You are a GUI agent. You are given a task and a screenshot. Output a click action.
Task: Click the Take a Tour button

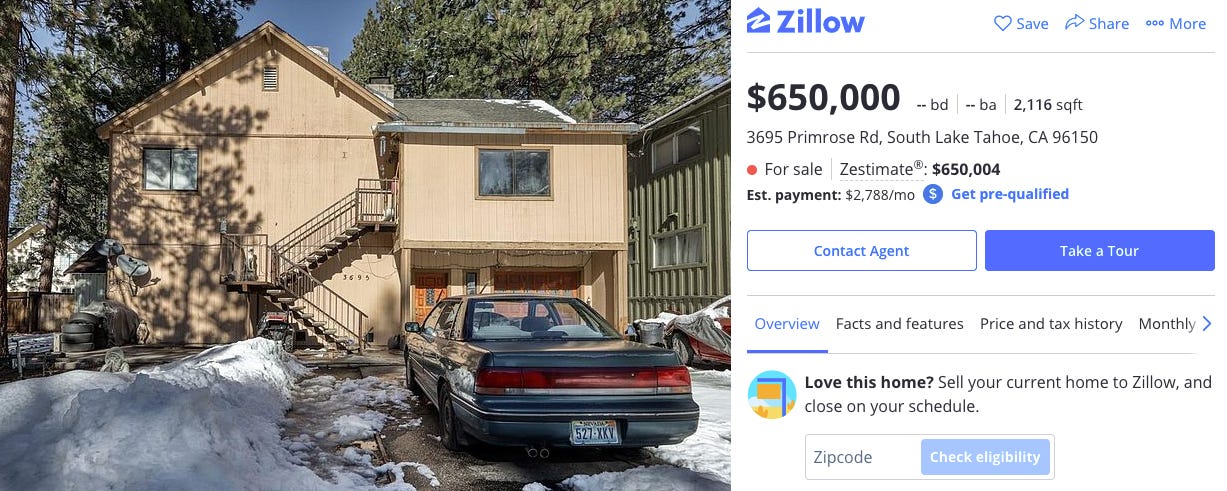coord(1099,251)
